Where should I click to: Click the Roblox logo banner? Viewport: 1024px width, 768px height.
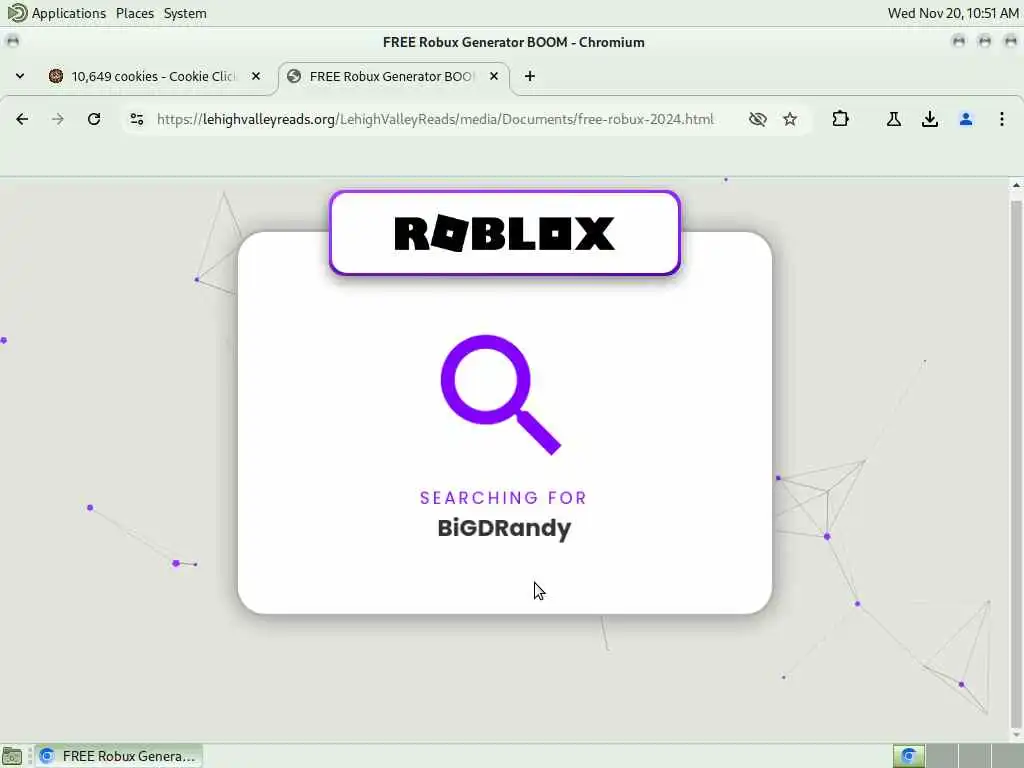pyautogui.click(x=505, y=233)
